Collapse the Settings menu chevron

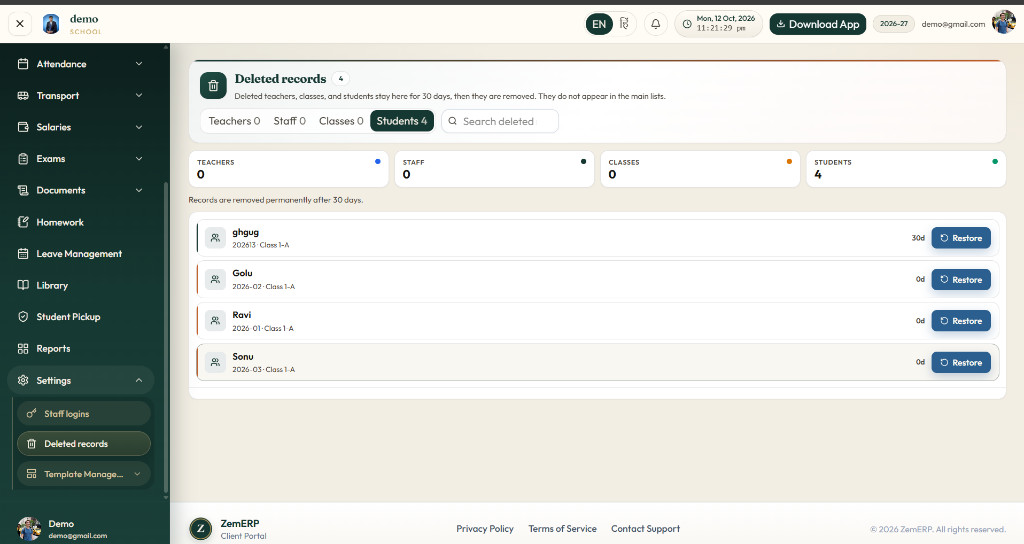pyautogui.click(x=138, y=380)
